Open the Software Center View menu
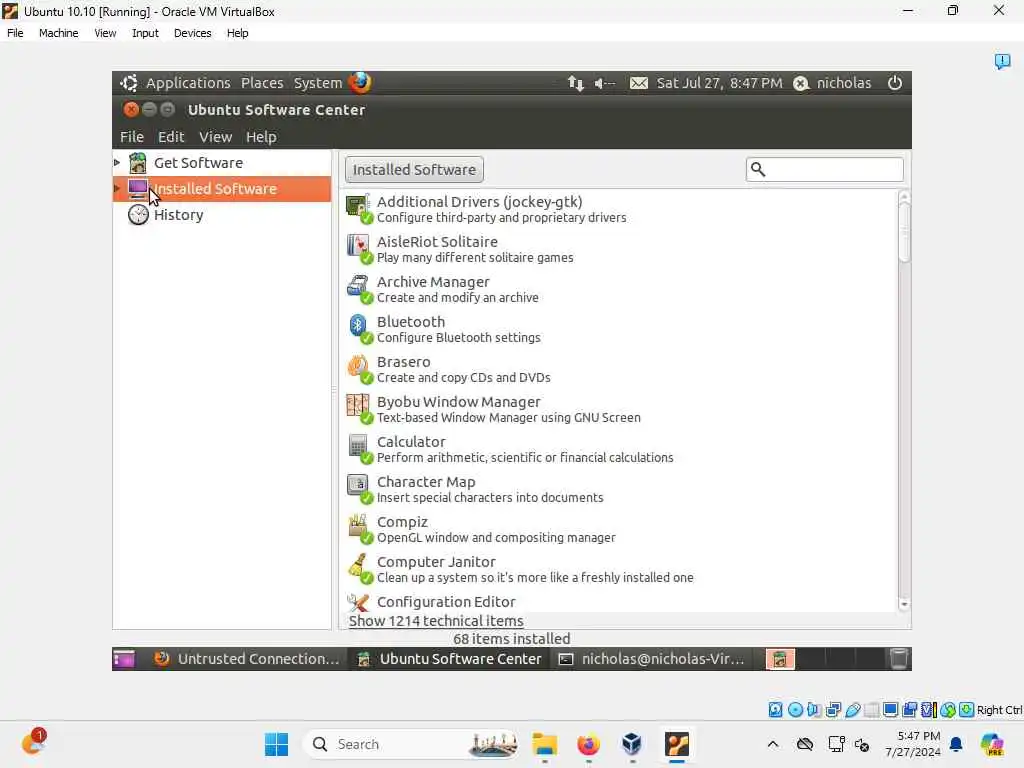The image size is (1024, 768). (216, 136)
